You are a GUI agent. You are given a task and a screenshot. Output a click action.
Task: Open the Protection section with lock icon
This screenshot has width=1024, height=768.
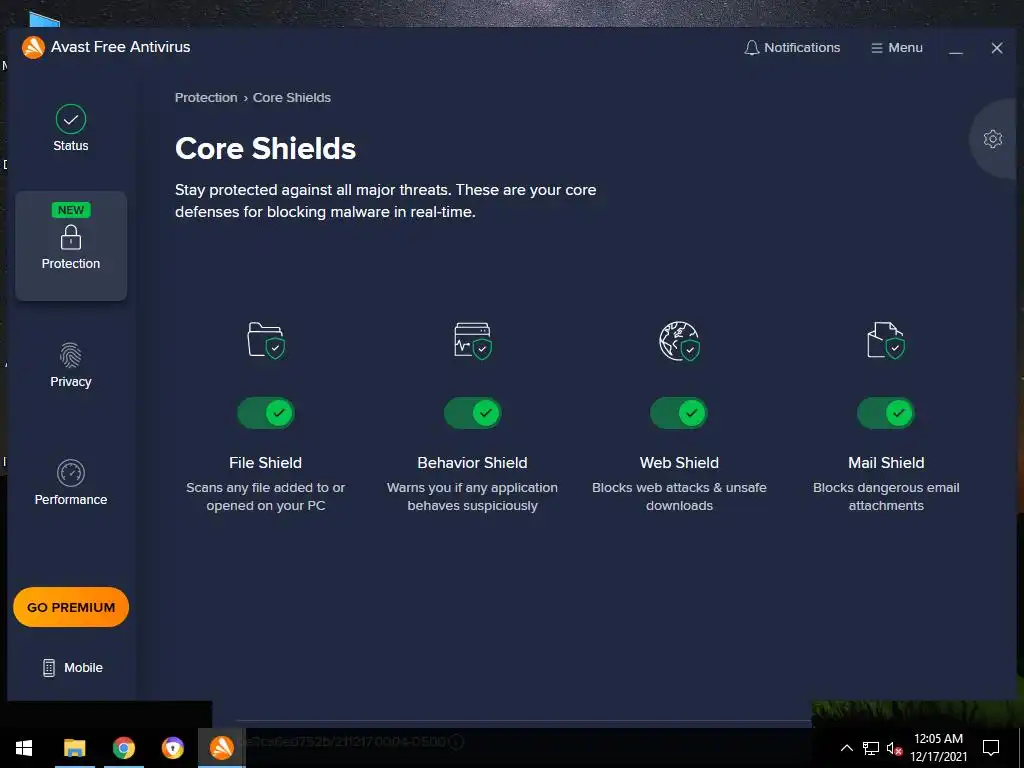pyautogui.click(x=71, y=246)
